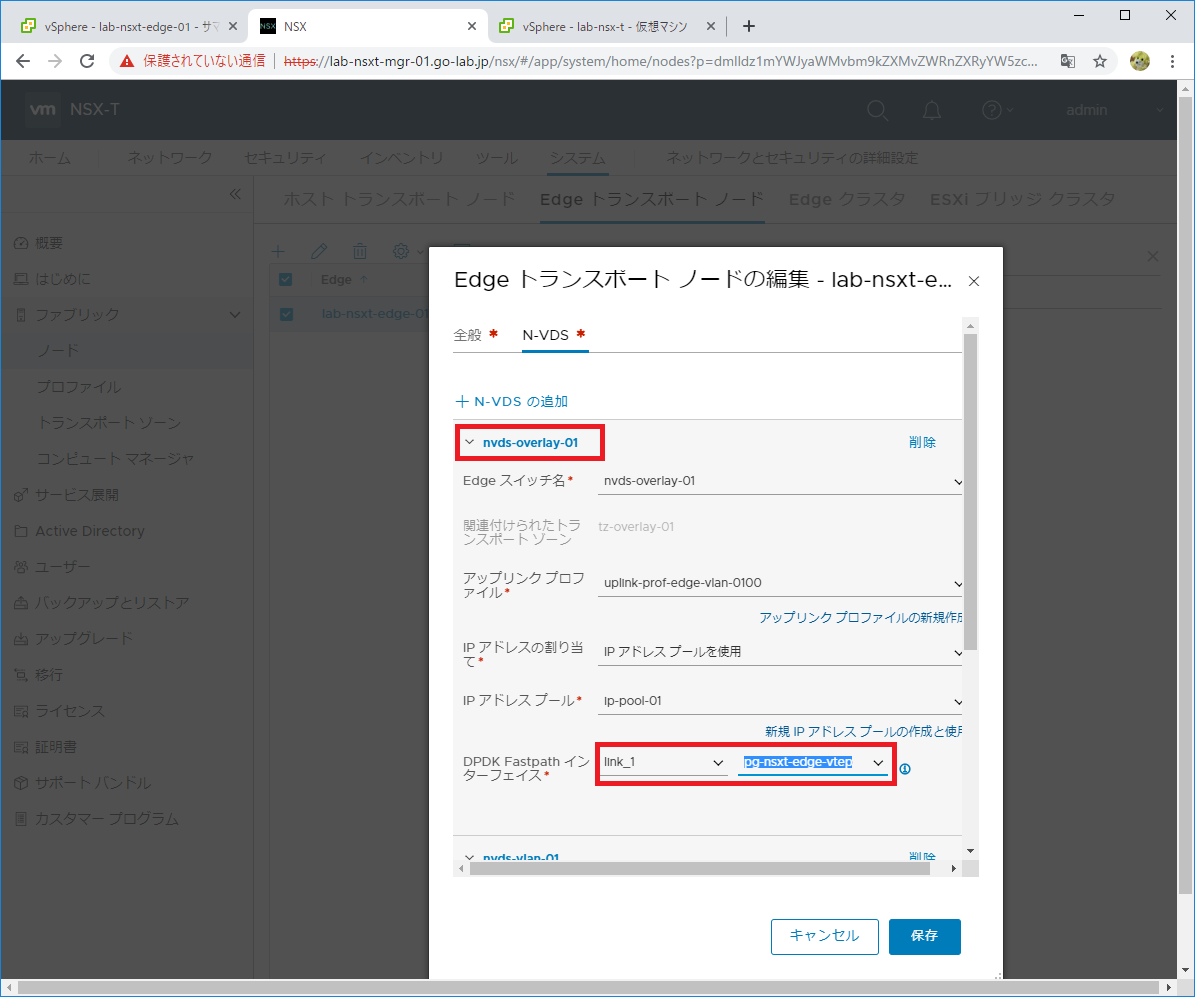Open the ホスト トランスポート ノード tab

(399, 199)
